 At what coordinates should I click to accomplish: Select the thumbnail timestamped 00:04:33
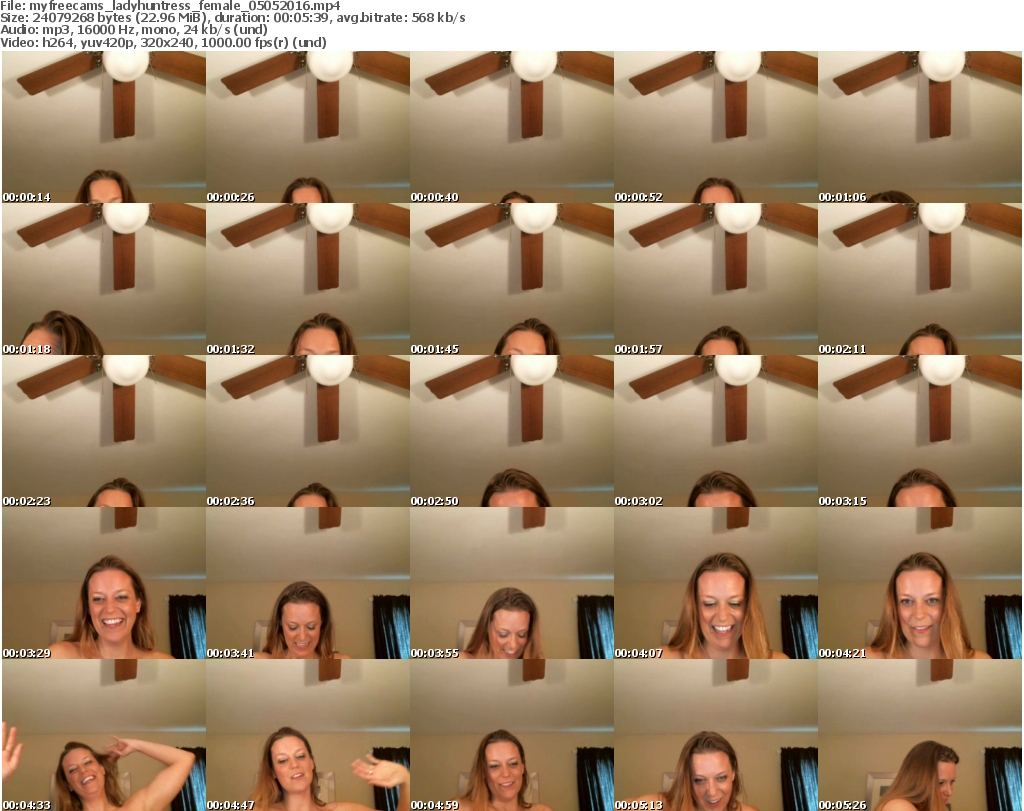[104, 735]
